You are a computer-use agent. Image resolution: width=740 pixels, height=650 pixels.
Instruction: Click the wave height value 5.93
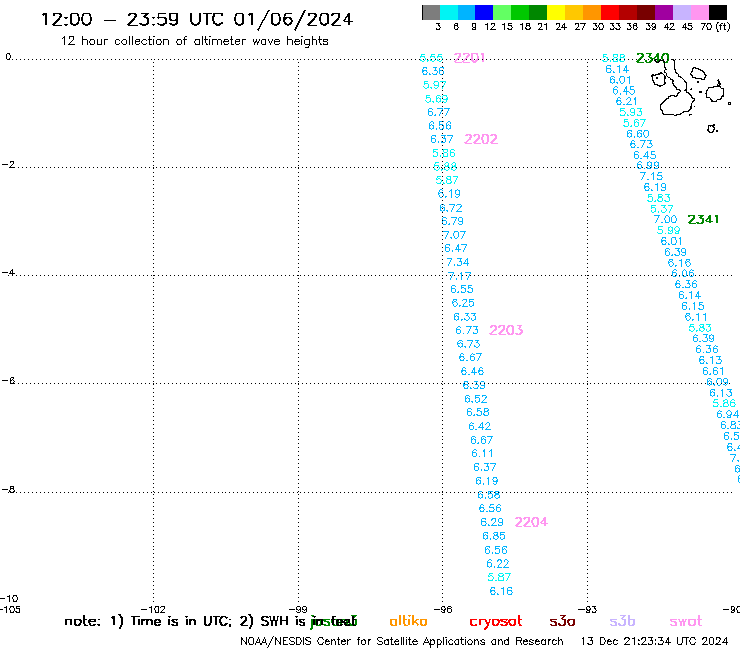click(631, 112)
